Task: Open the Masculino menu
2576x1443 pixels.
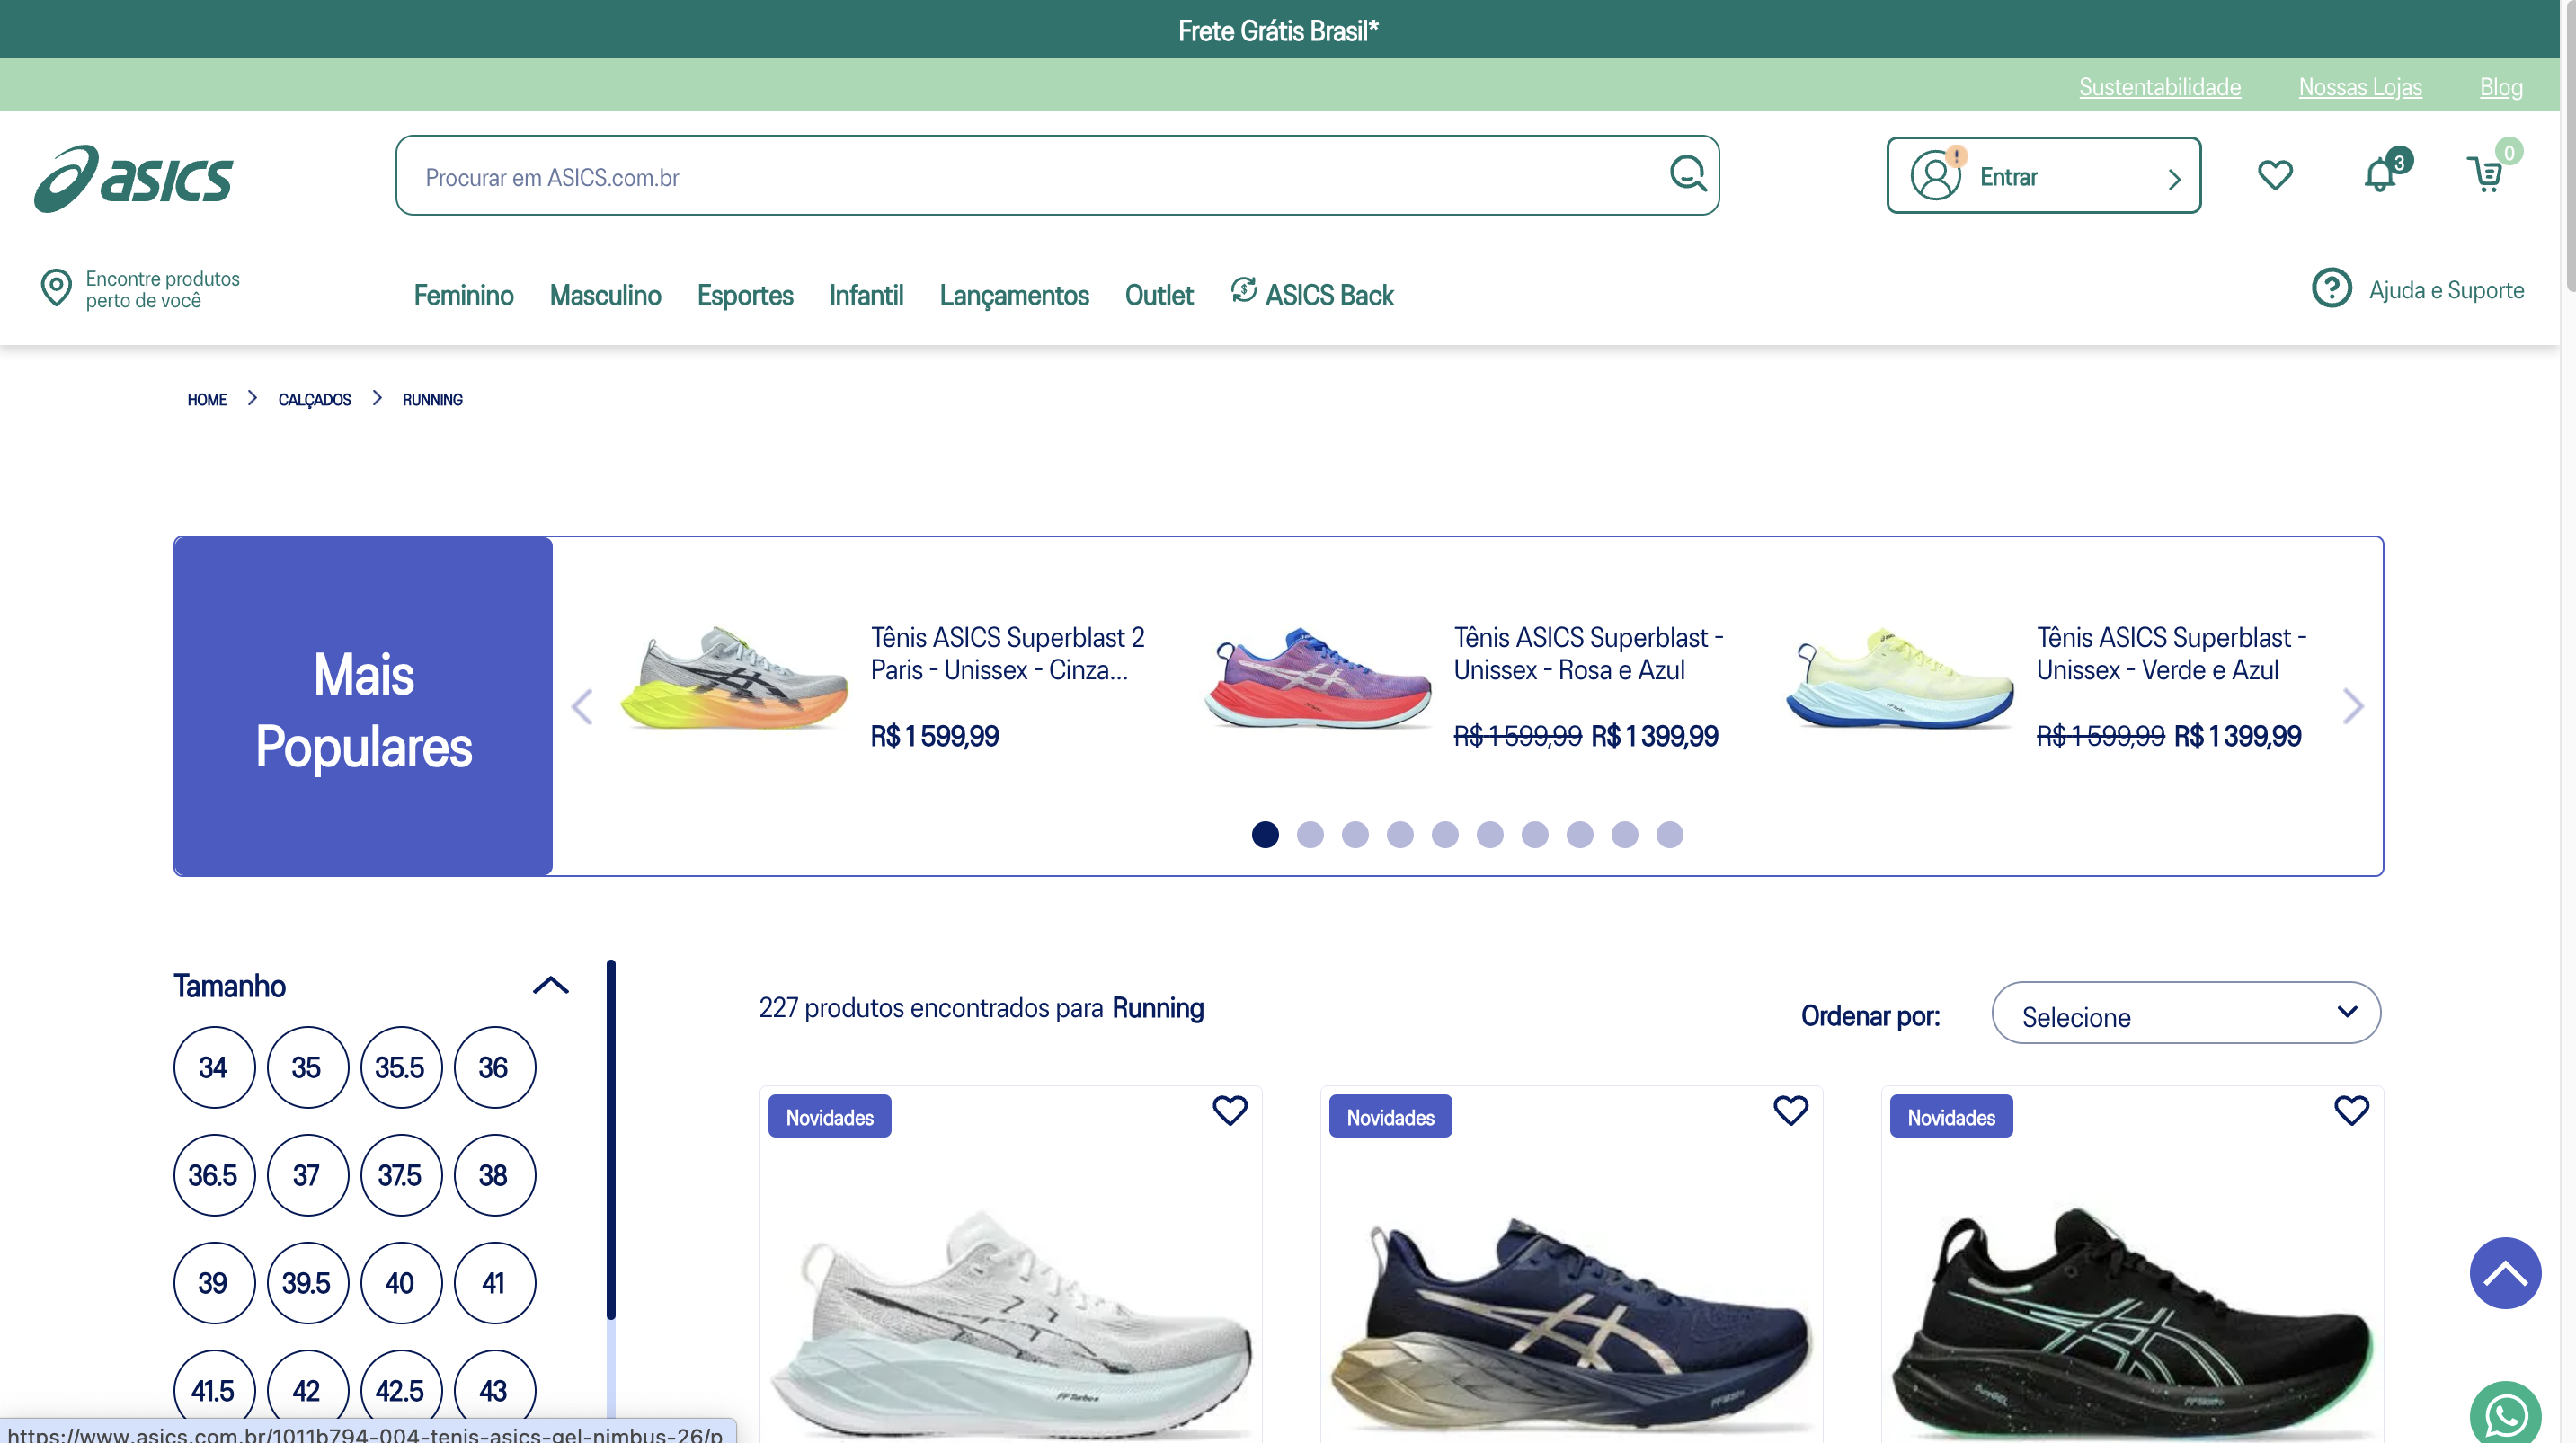Action: pyautogui.click(x=605, y=295)
